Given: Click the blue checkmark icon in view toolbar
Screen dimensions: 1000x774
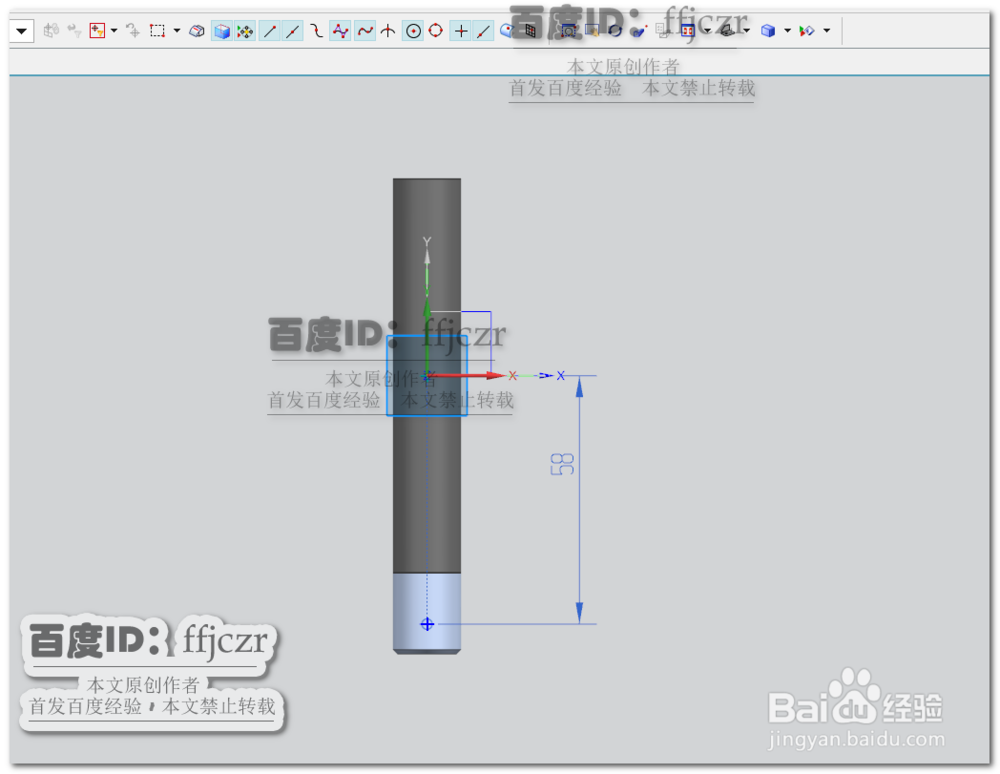Looking at the screenshot, I should pos(638,31).
